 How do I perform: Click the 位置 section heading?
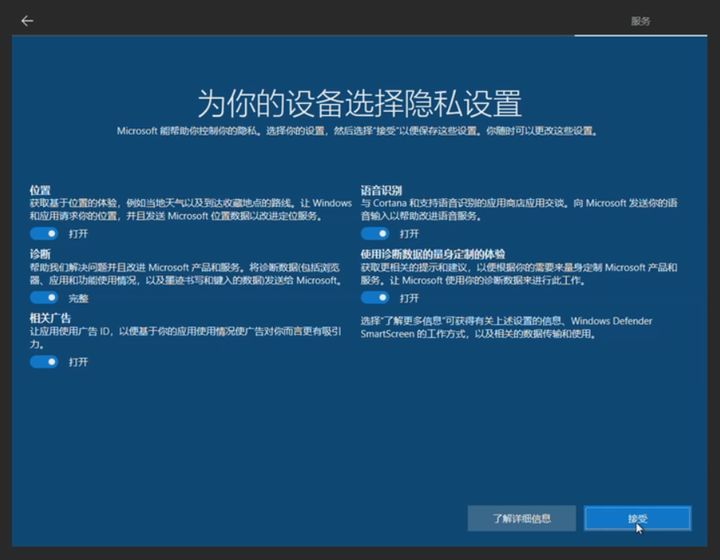(40, 190)
